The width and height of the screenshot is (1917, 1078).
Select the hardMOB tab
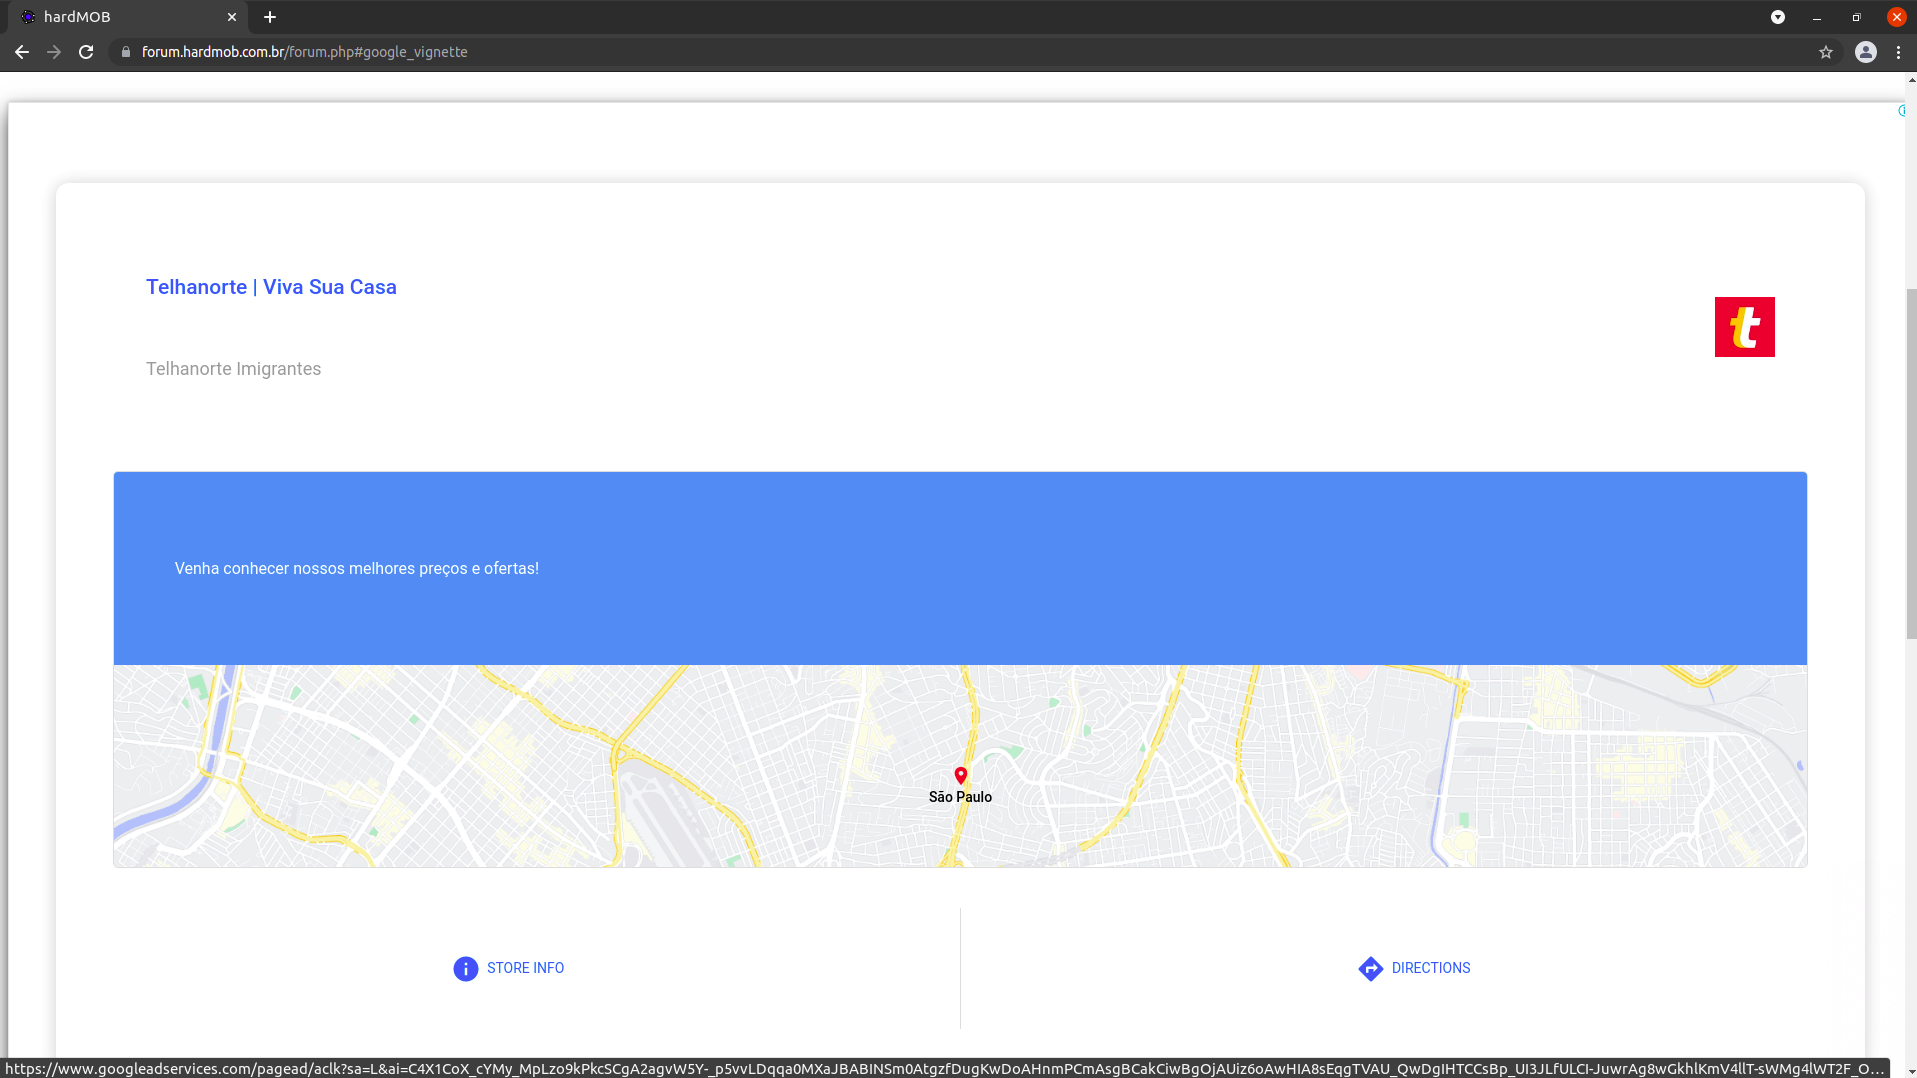click(x=128, y=17)
